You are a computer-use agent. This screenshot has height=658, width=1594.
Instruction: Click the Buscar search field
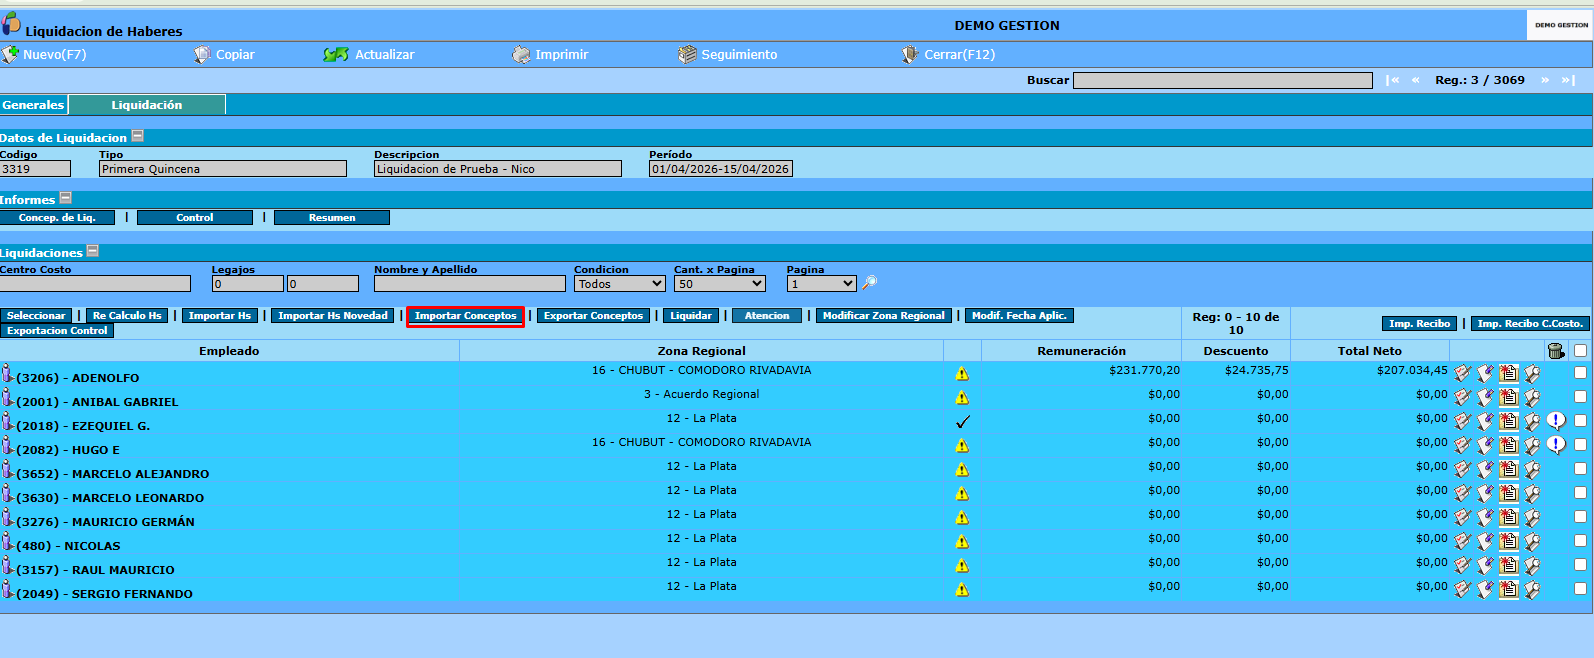tap(1223, 80)
